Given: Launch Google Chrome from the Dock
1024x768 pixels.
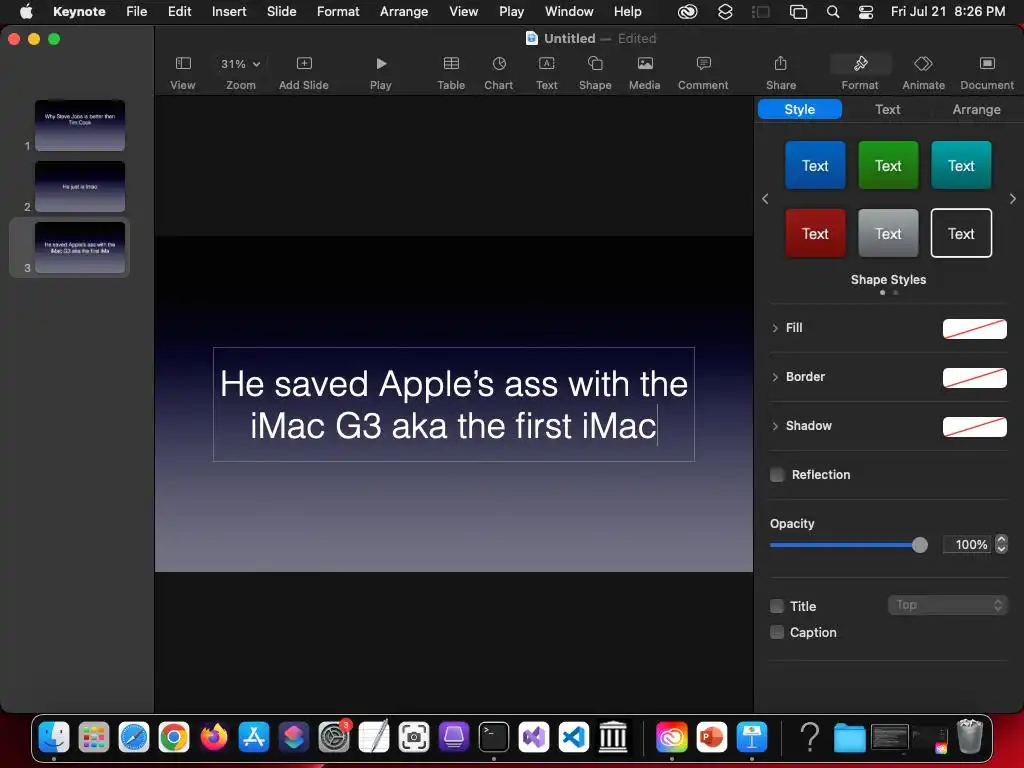Looking at the screenshot, I should pyautogui.click(x=174, y=737).
